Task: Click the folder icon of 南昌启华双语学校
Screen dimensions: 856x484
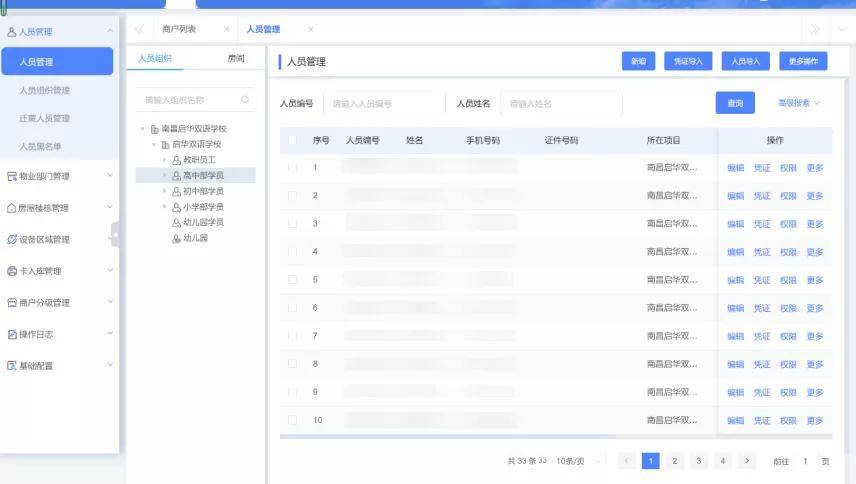Action: click(154, 129)
